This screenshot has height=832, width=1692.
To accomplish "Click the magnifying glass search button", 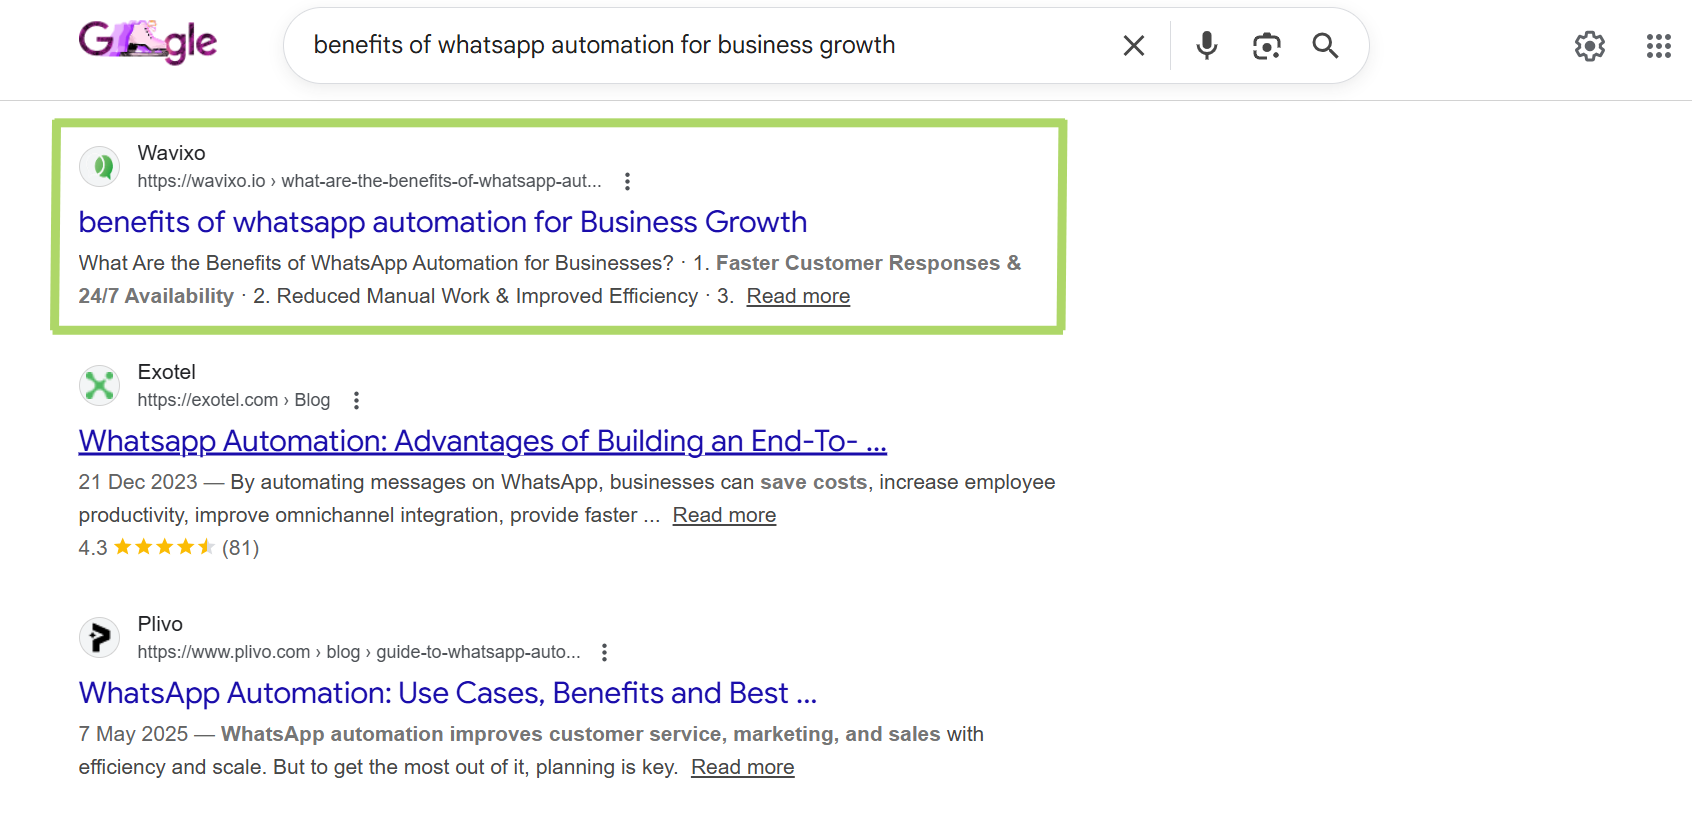I will click(1325, 46).
